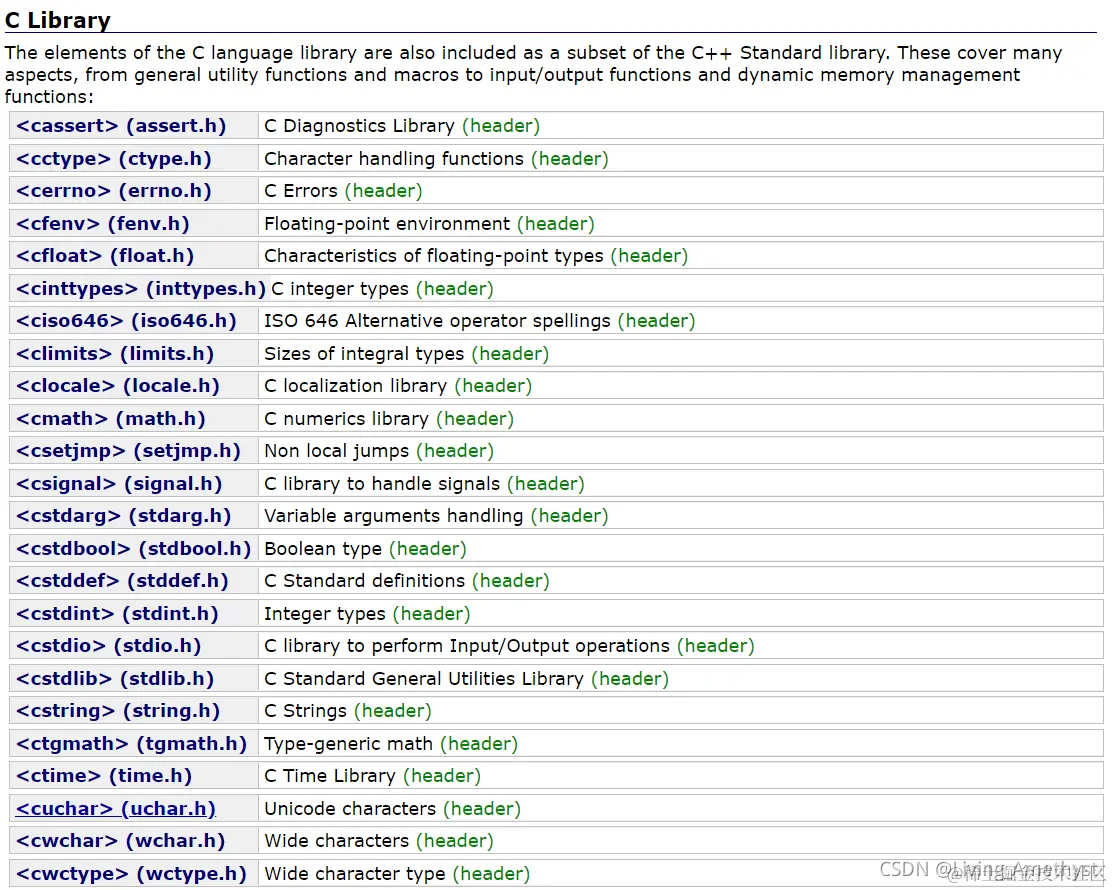Open the <clocale> (locale.h) header link
Image resolution: width=1113 pixels, height=890 pixels.
[118, 385]
